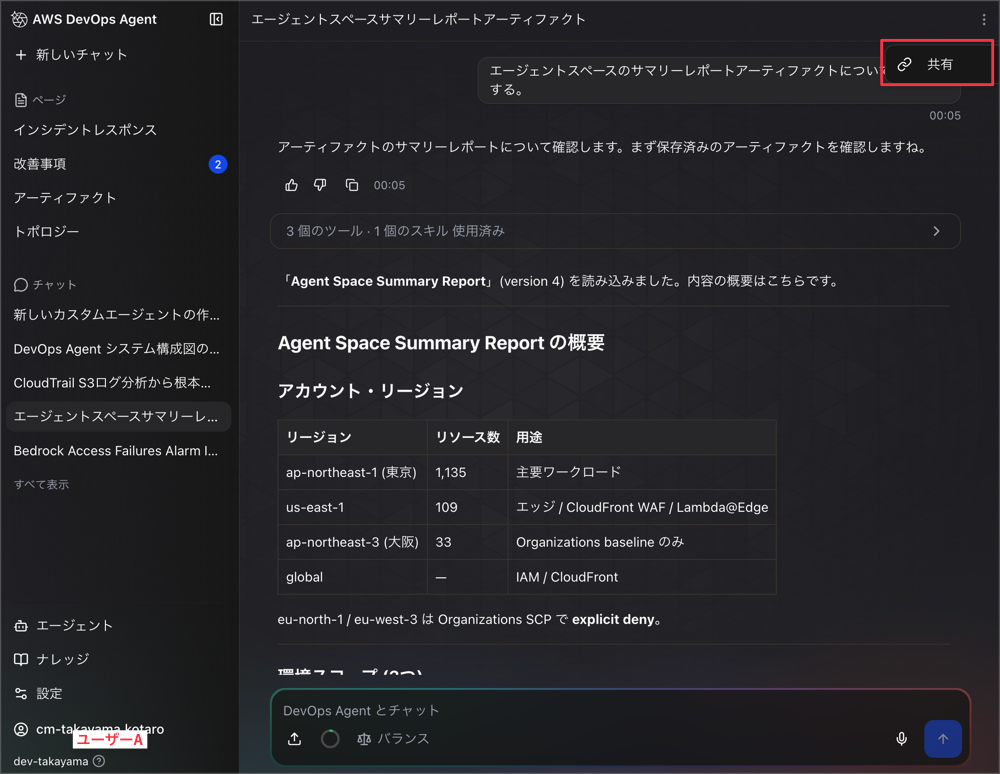Click the robot icon beside エージェント
1000x774 pixels.
pos(21,625)
